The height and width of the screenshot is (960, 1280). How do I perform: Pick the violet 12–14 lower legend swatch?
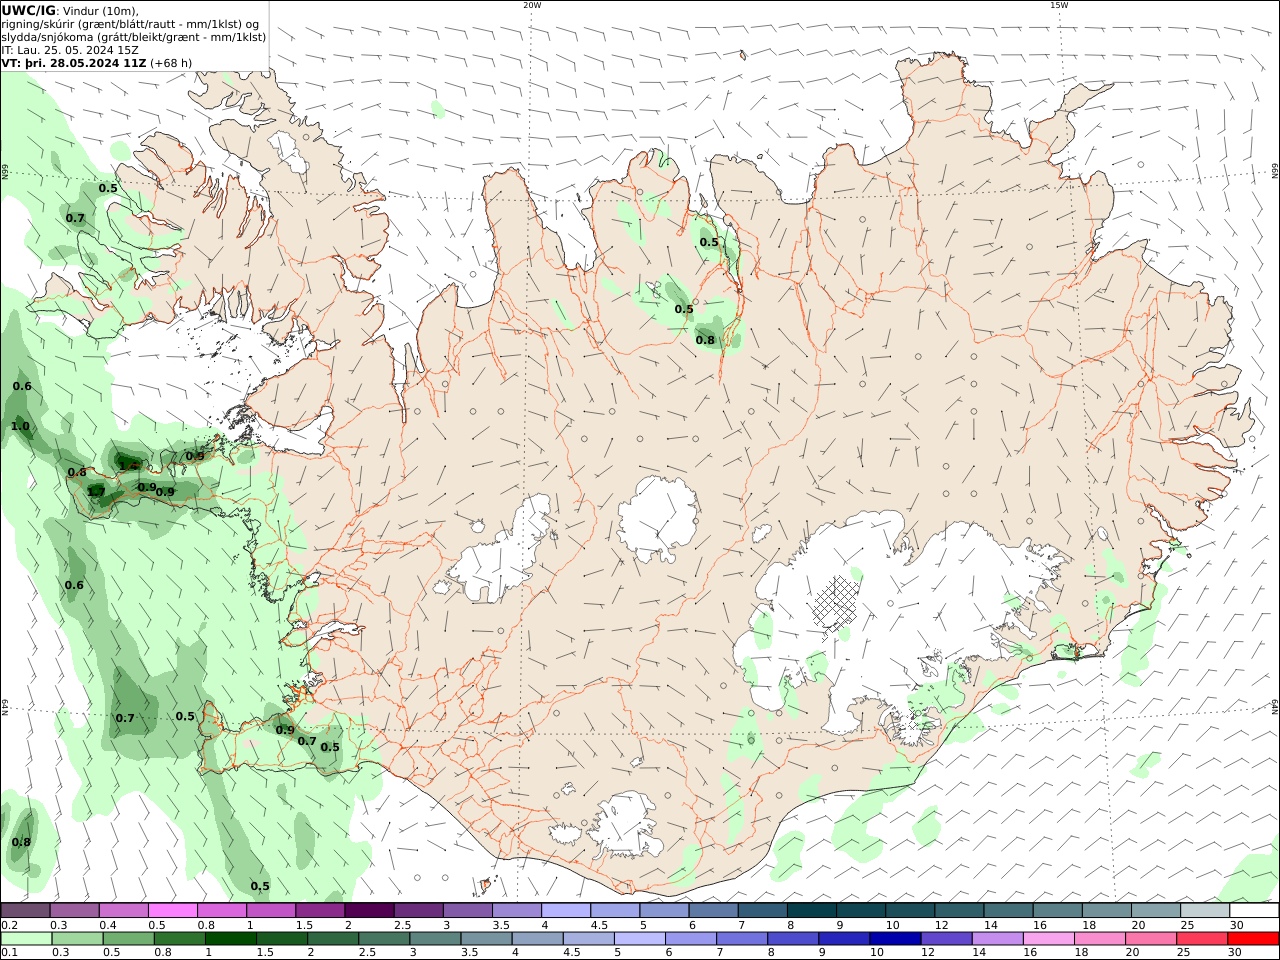coord(945,938)
